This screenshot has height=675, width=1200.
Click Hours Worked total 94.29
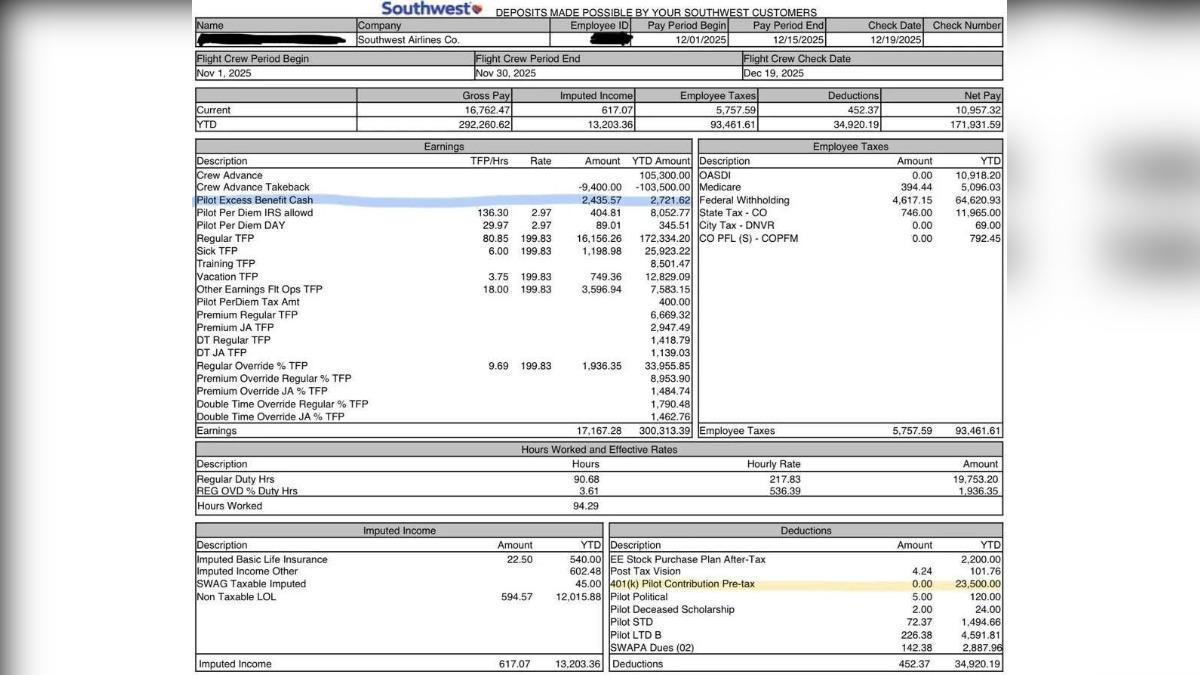tap(586, 506)
